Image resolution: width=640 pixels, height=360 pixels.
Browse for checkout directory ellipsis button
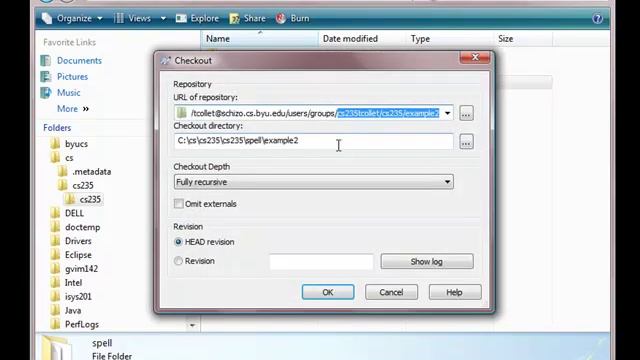(466, 142)
